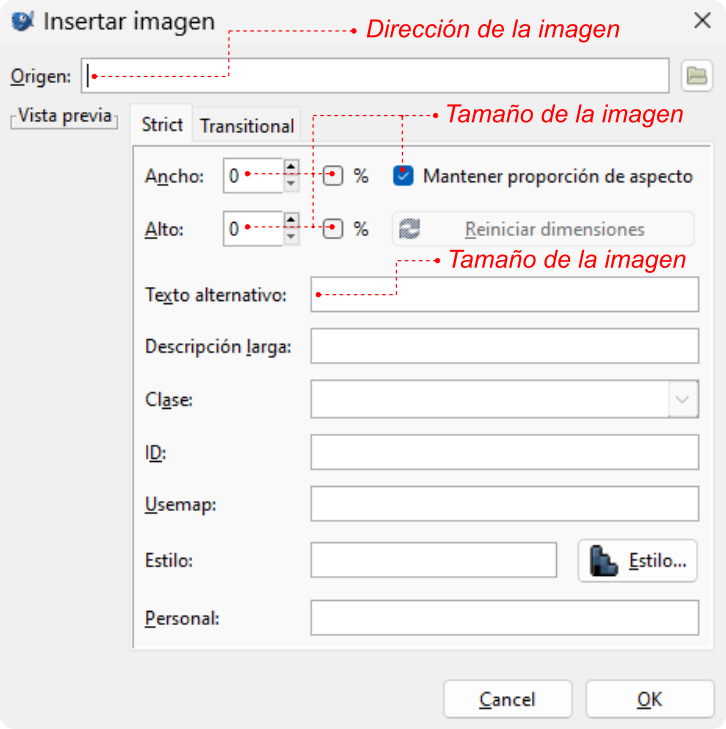Decrease Ancho value with down arrow

(x=291, y=184)
